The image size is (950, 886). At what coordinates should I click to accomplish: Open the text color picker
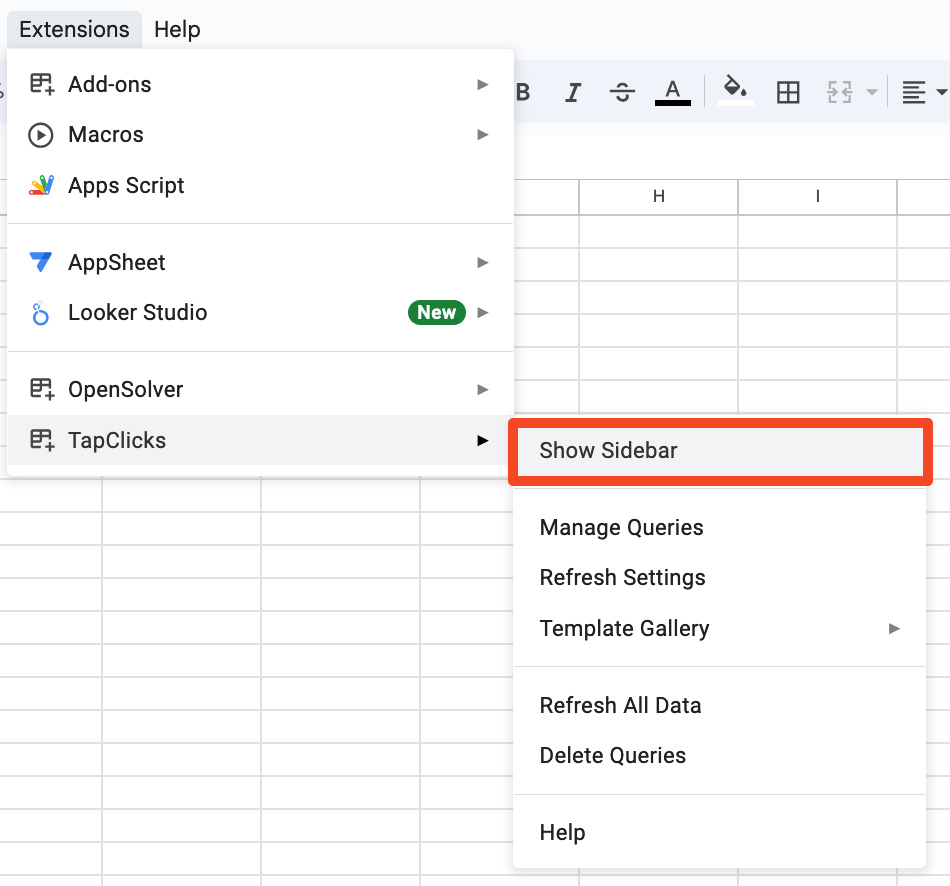point(673,92)
